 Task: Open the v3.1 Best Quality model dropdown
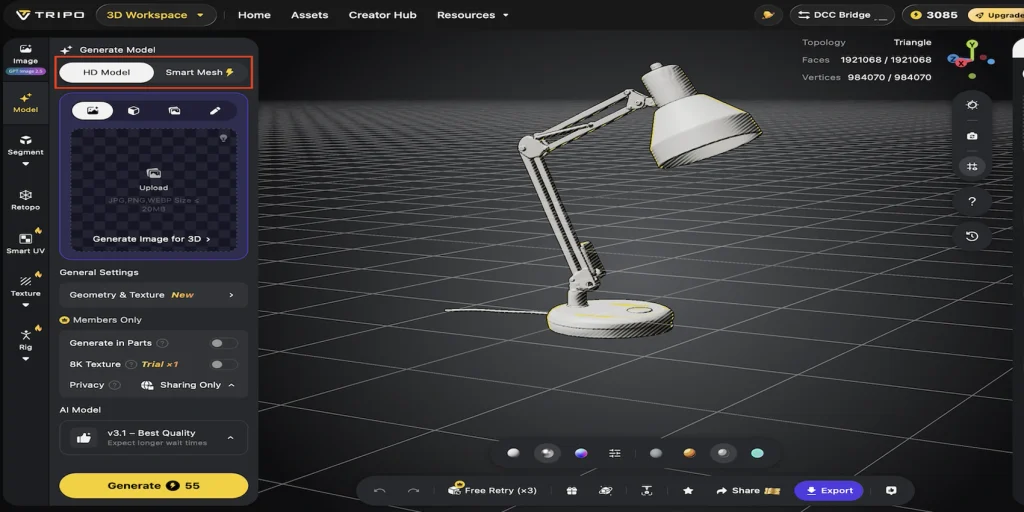coord(153,438)
